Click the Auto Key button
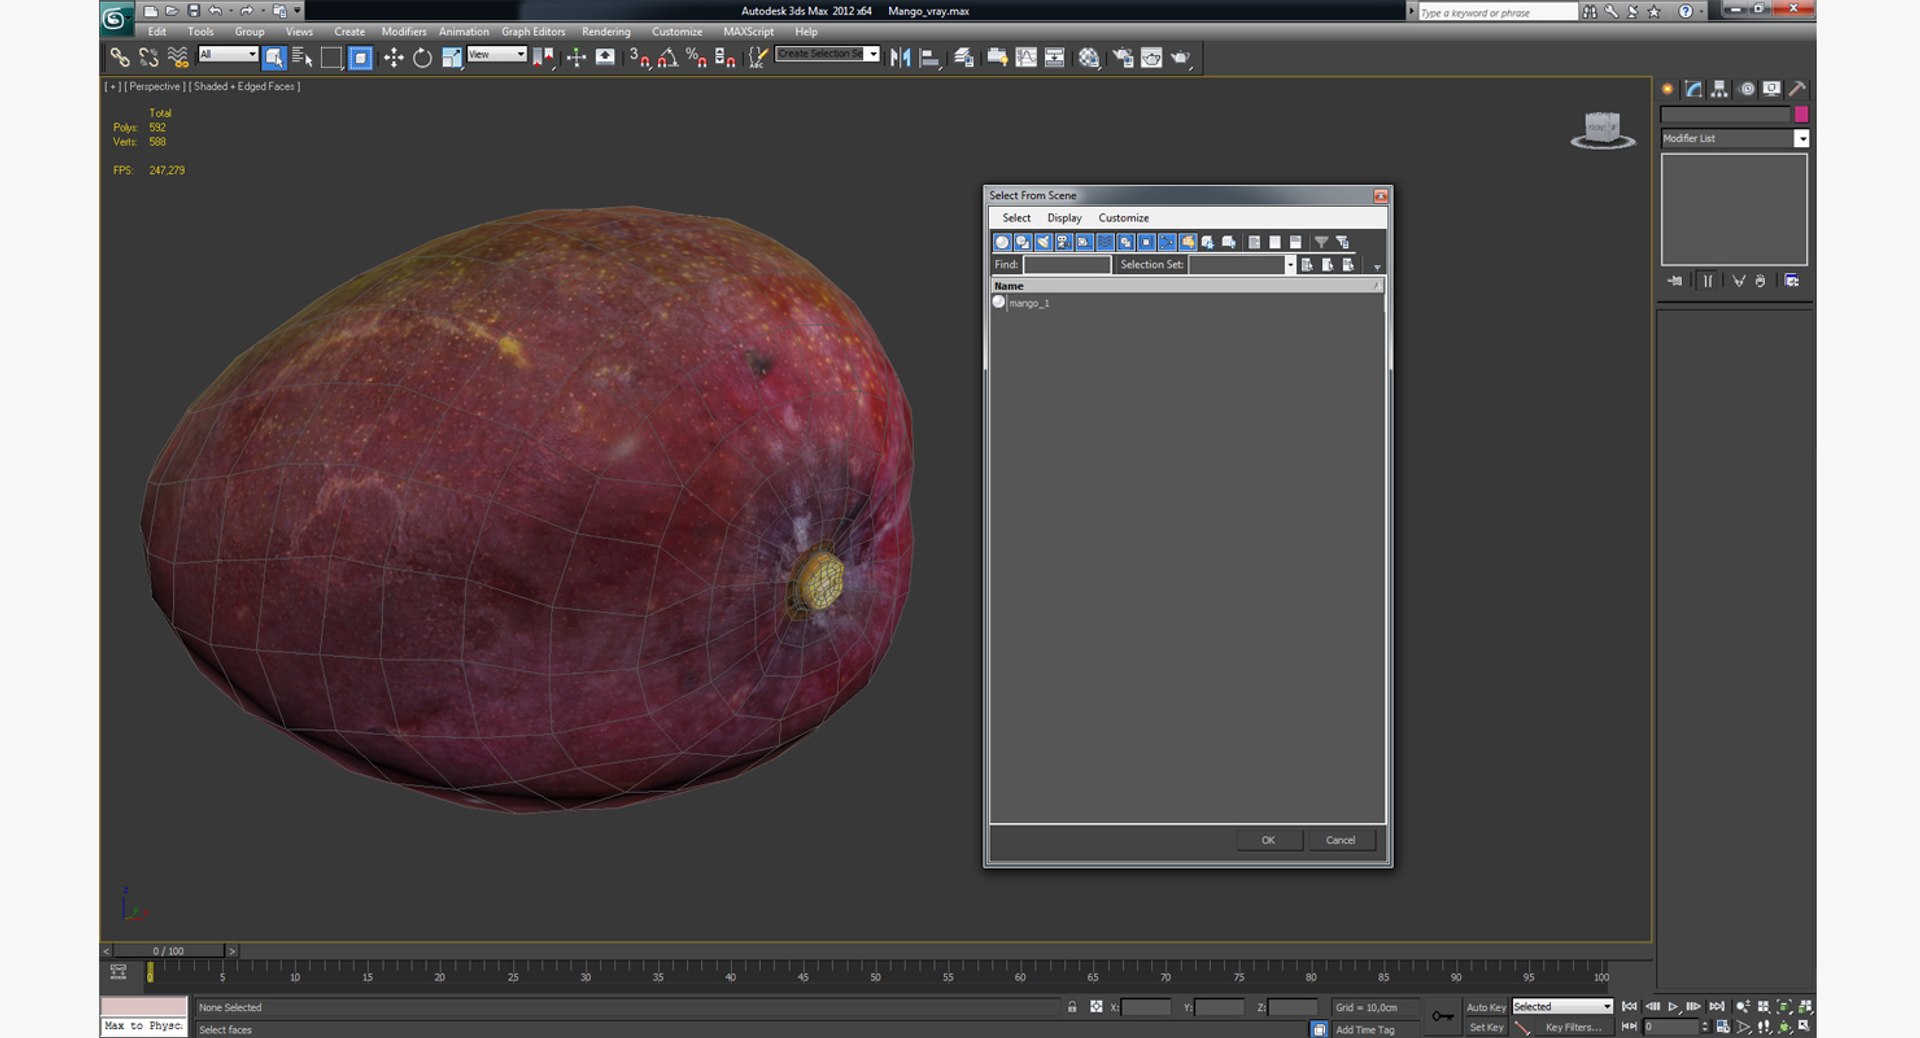The image size is (1920, 1038). pos(1485,1007)
